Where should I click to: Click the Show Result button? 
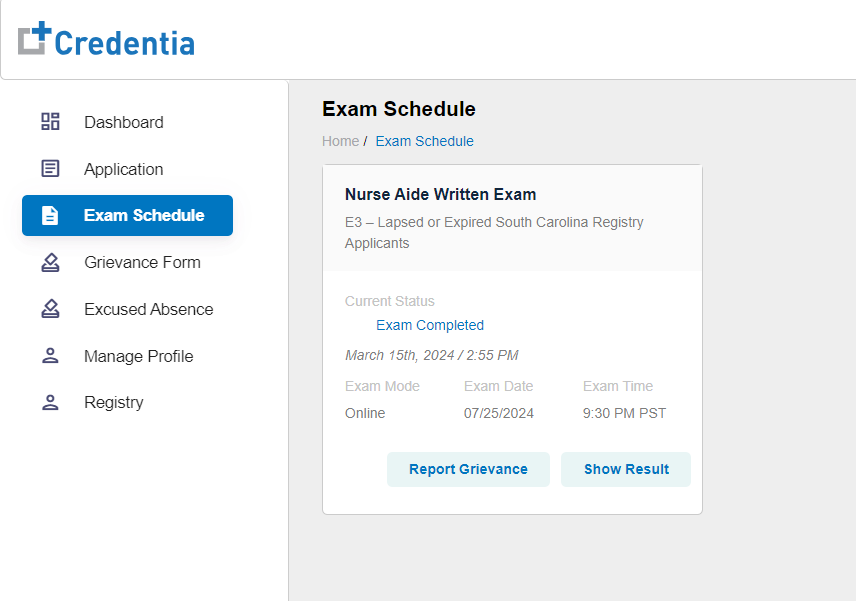point(626,469)
